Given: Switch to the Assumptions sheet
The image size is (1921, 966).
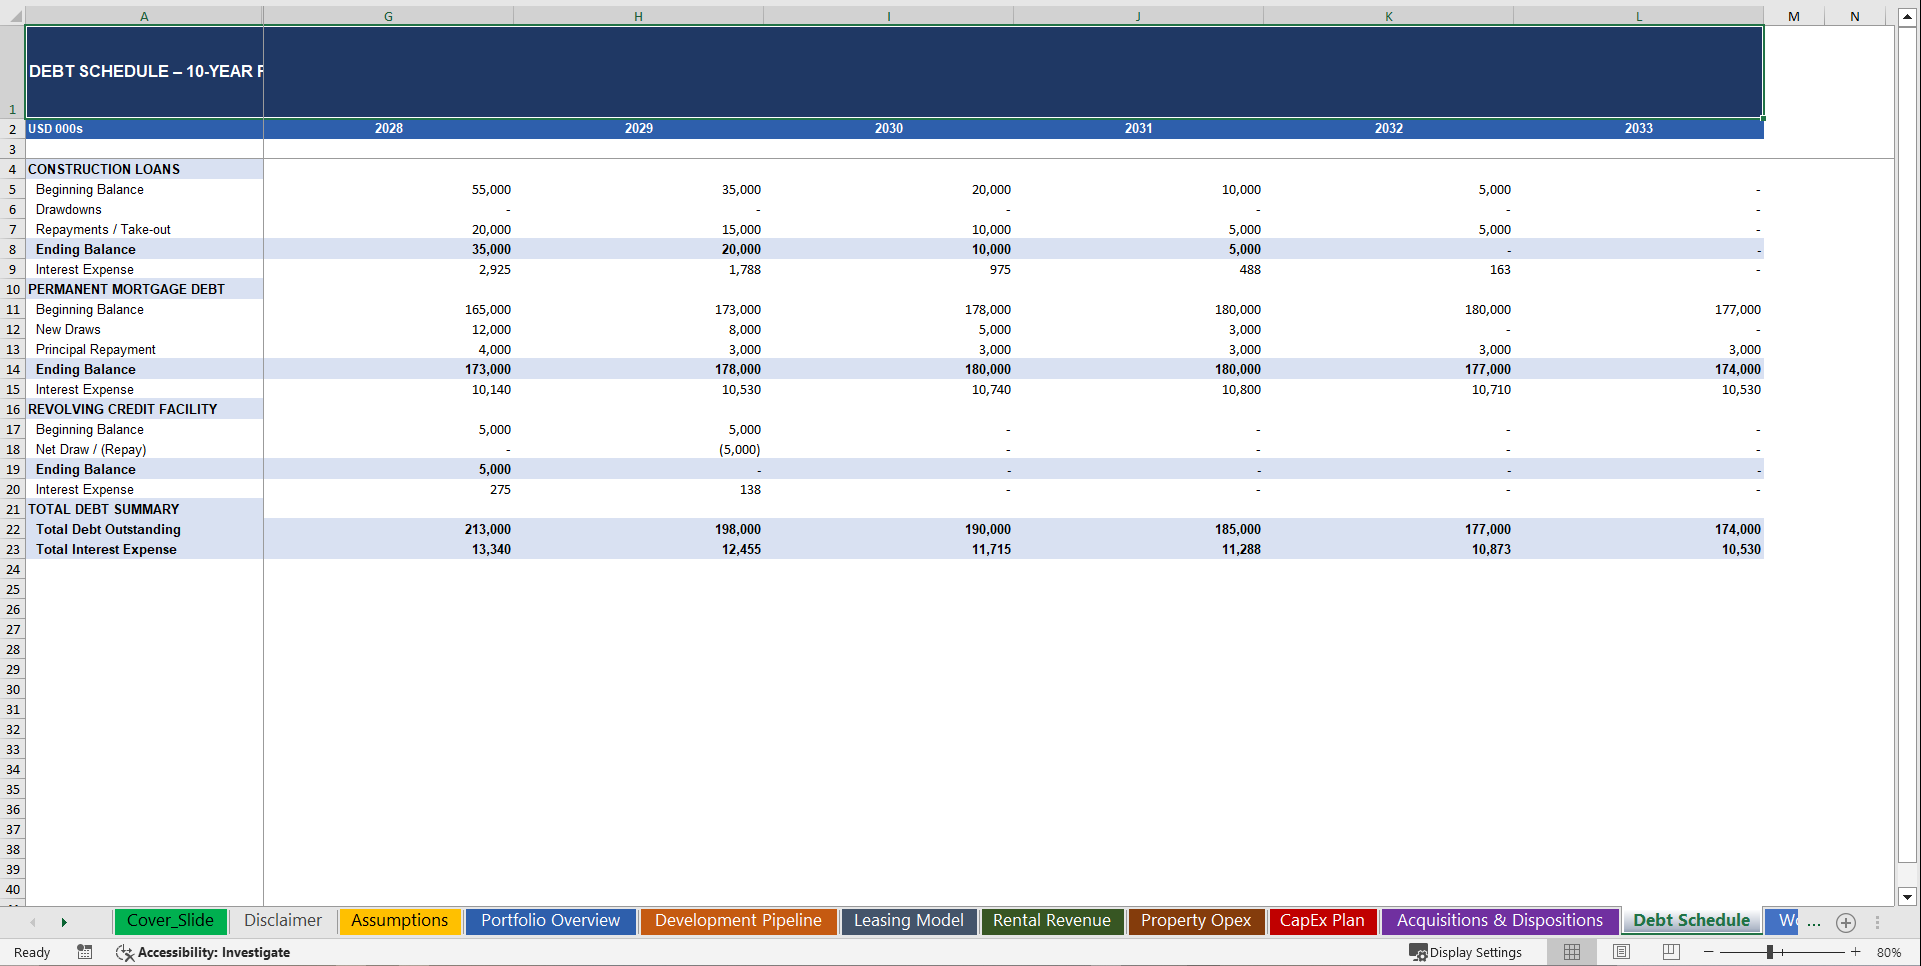Looking at the screenshot, I should (399, 920).
